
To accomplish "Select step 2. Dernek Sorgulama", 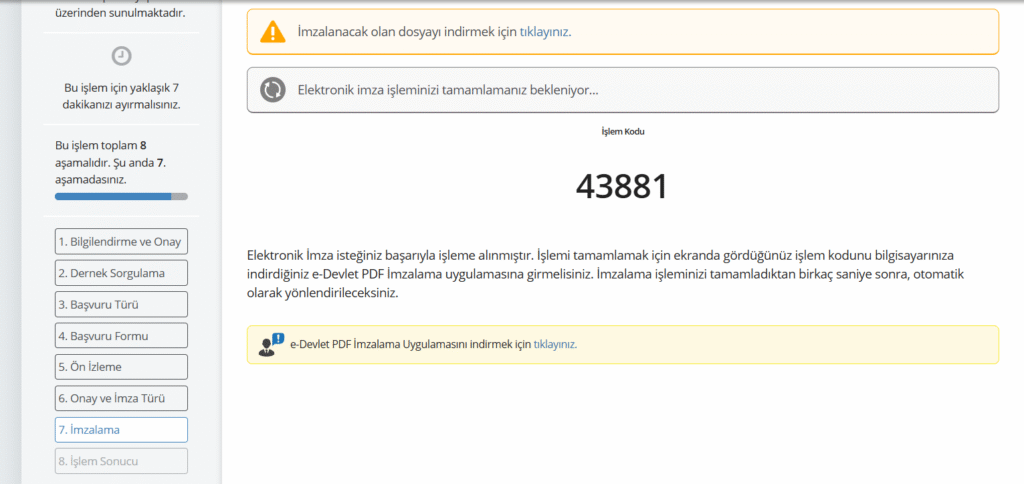I will 121,273.
